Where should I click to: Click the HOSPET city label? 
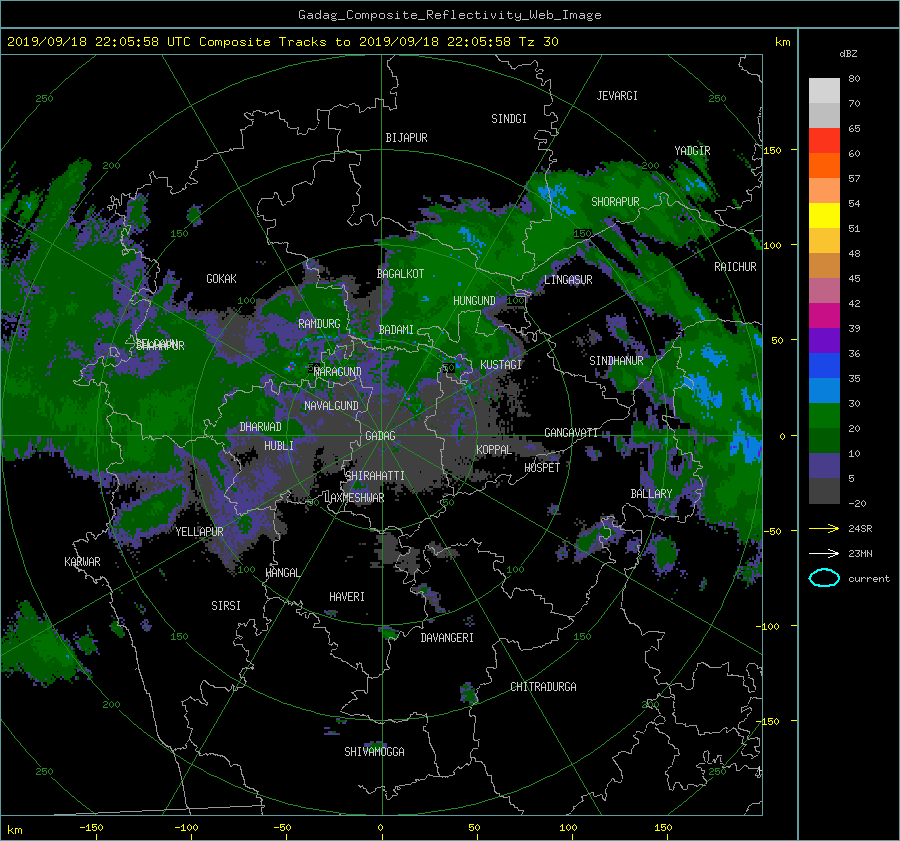point(542,468)
